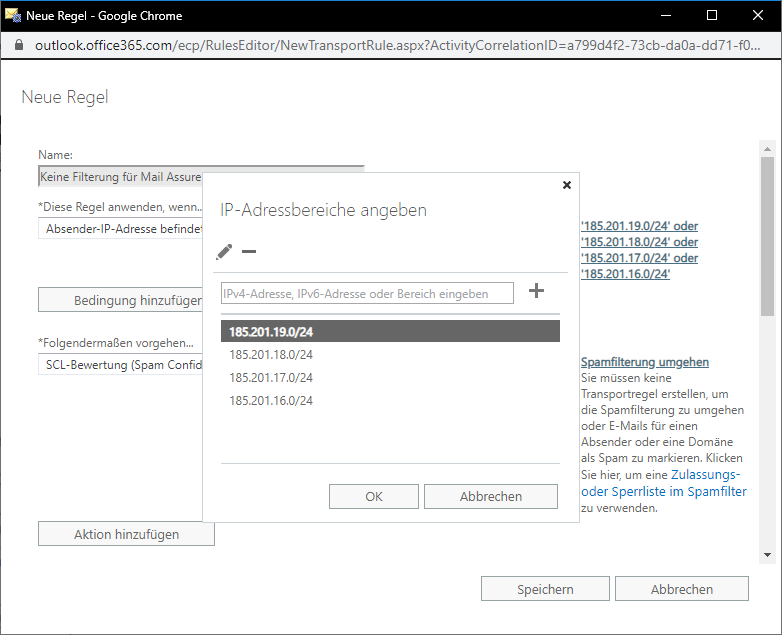Close the IP-Adressbereiche dialog with X
782x635 pixels.
tap(567, 185)
